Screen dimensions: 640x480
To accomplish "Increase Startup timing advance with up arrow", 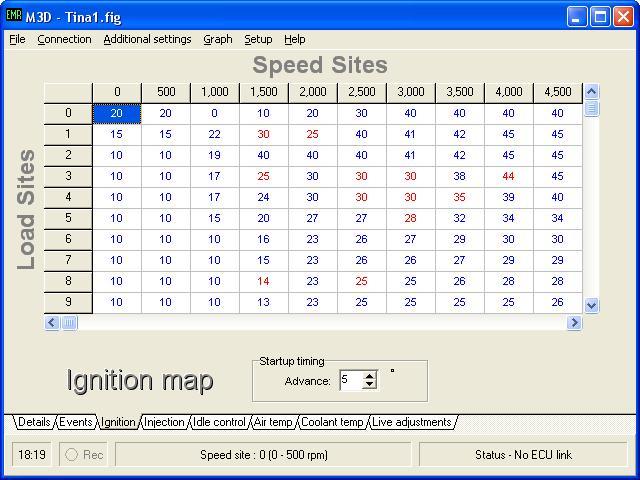I will pyautogui.click(x=370, y=376).
